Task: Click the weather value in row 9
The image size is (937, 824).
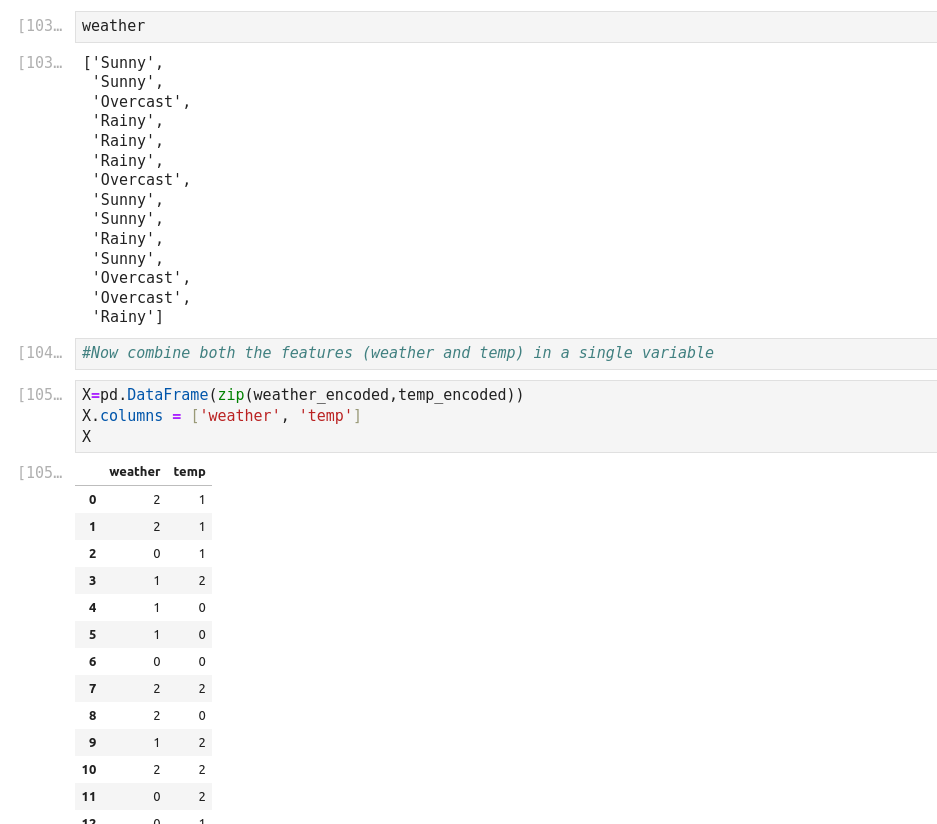Action: 156,743
